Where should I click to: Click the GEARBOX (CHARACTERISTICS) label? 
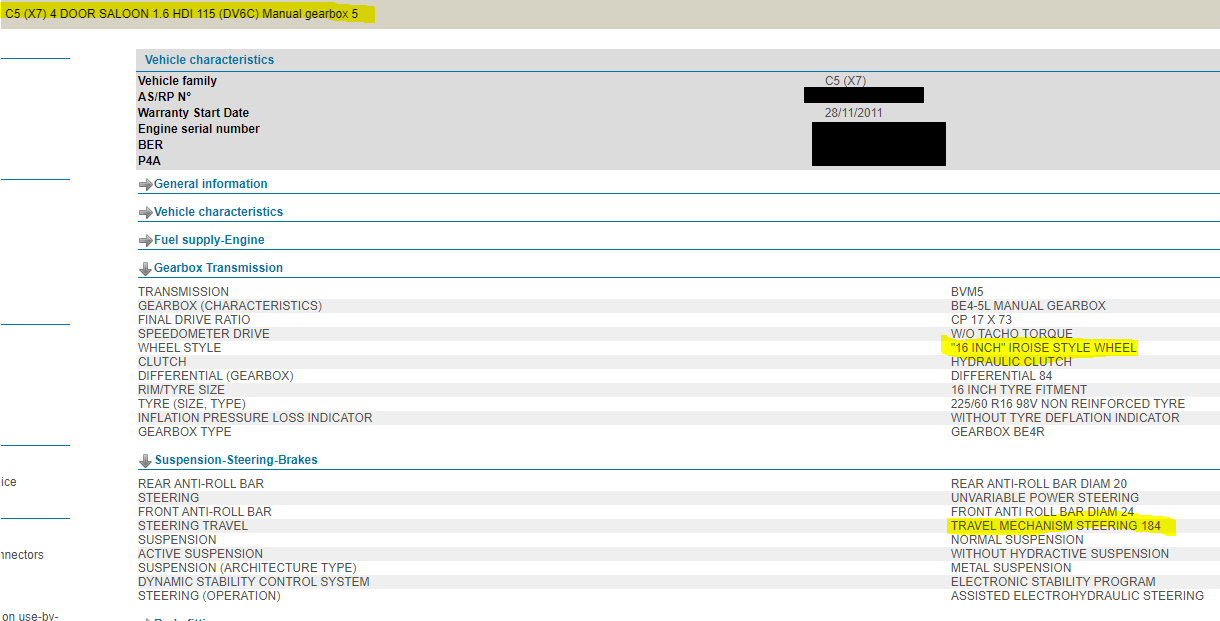pyautogui.click(x=230, y=306)
